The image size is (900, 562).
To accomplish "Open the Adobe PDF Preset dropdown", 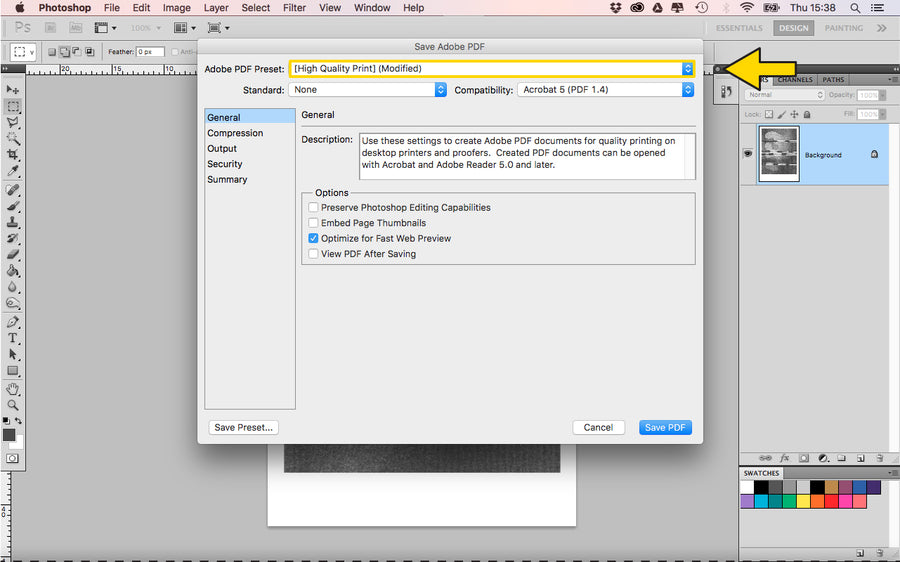I will [491, 69].
